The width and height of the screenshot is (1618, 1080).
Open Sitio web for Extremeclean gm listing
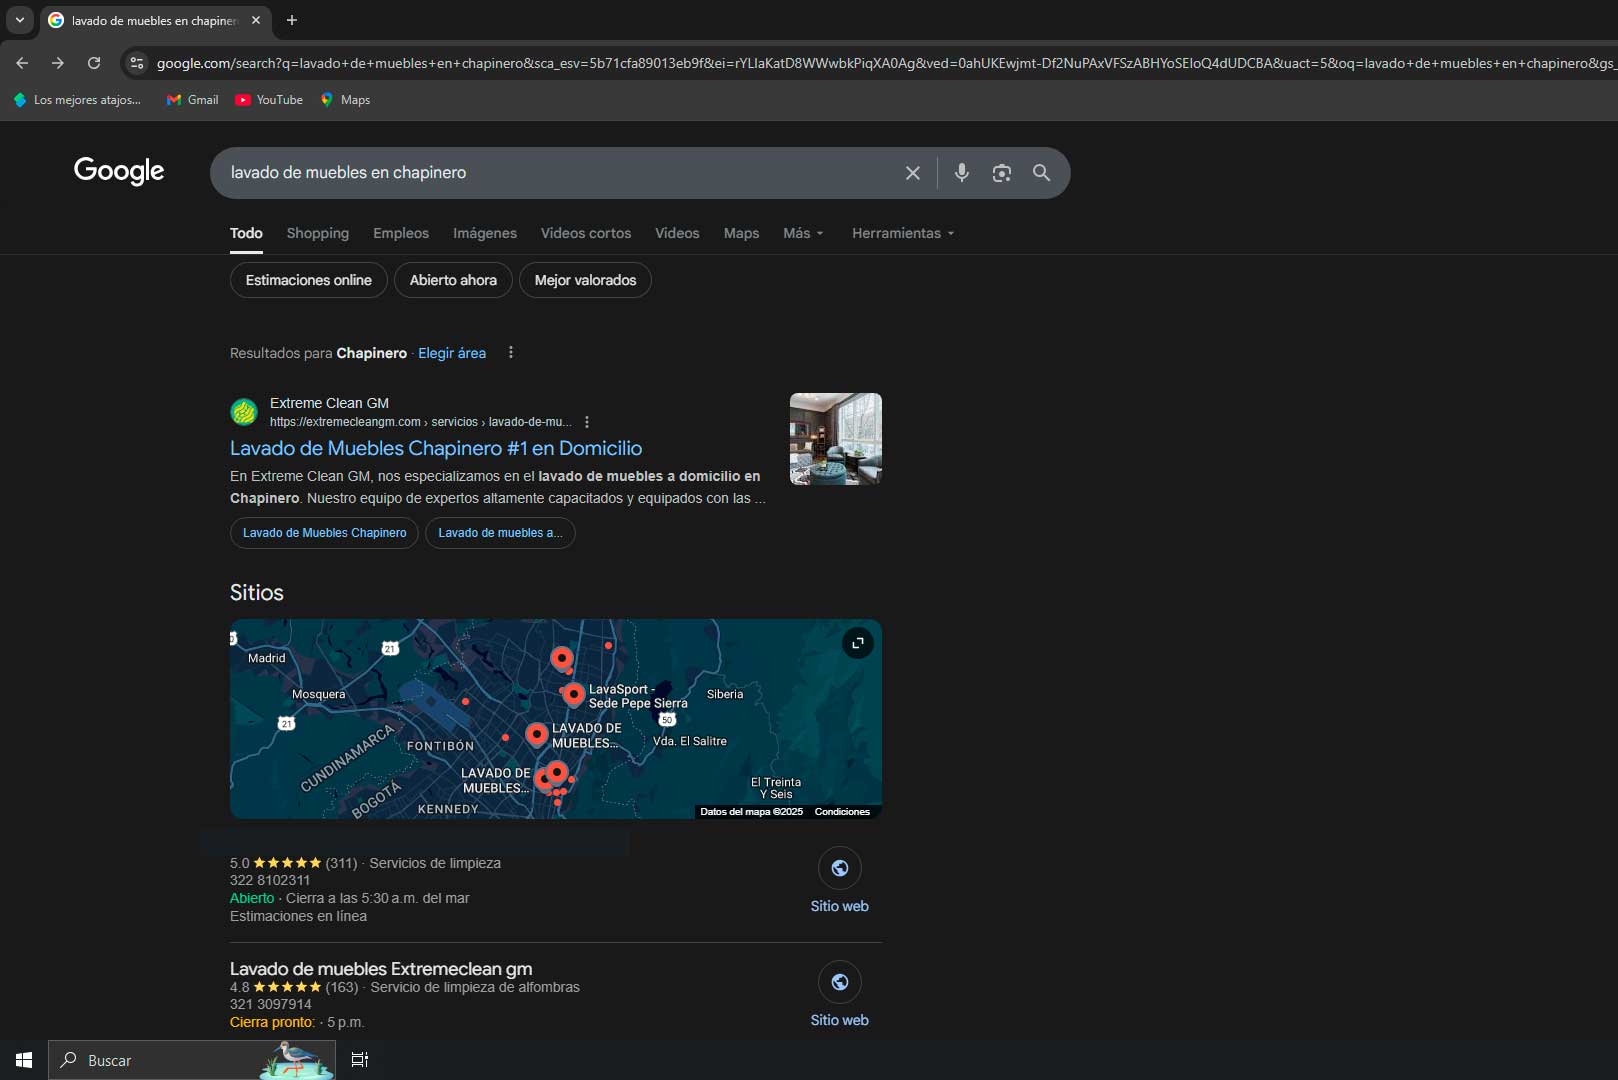[840, 996]
